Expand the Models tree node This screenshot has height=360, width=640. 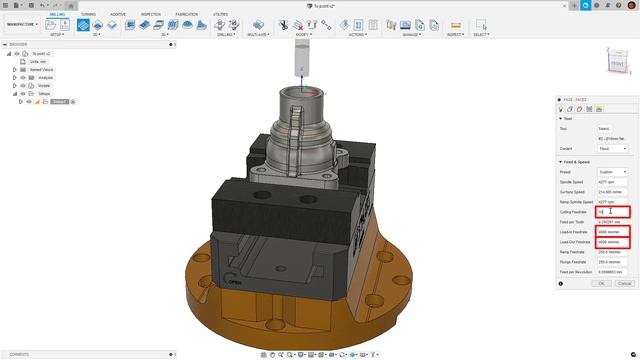[x=15, y=86]
